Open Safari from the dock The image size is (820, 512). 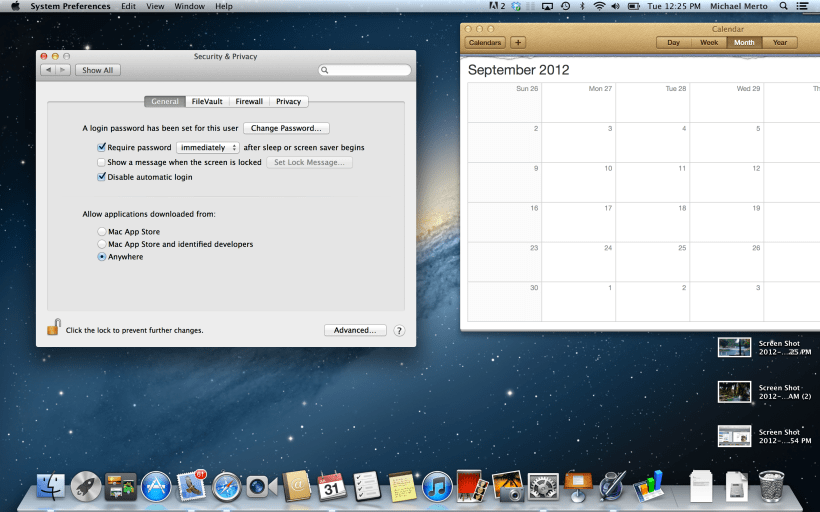click(226, 486)
